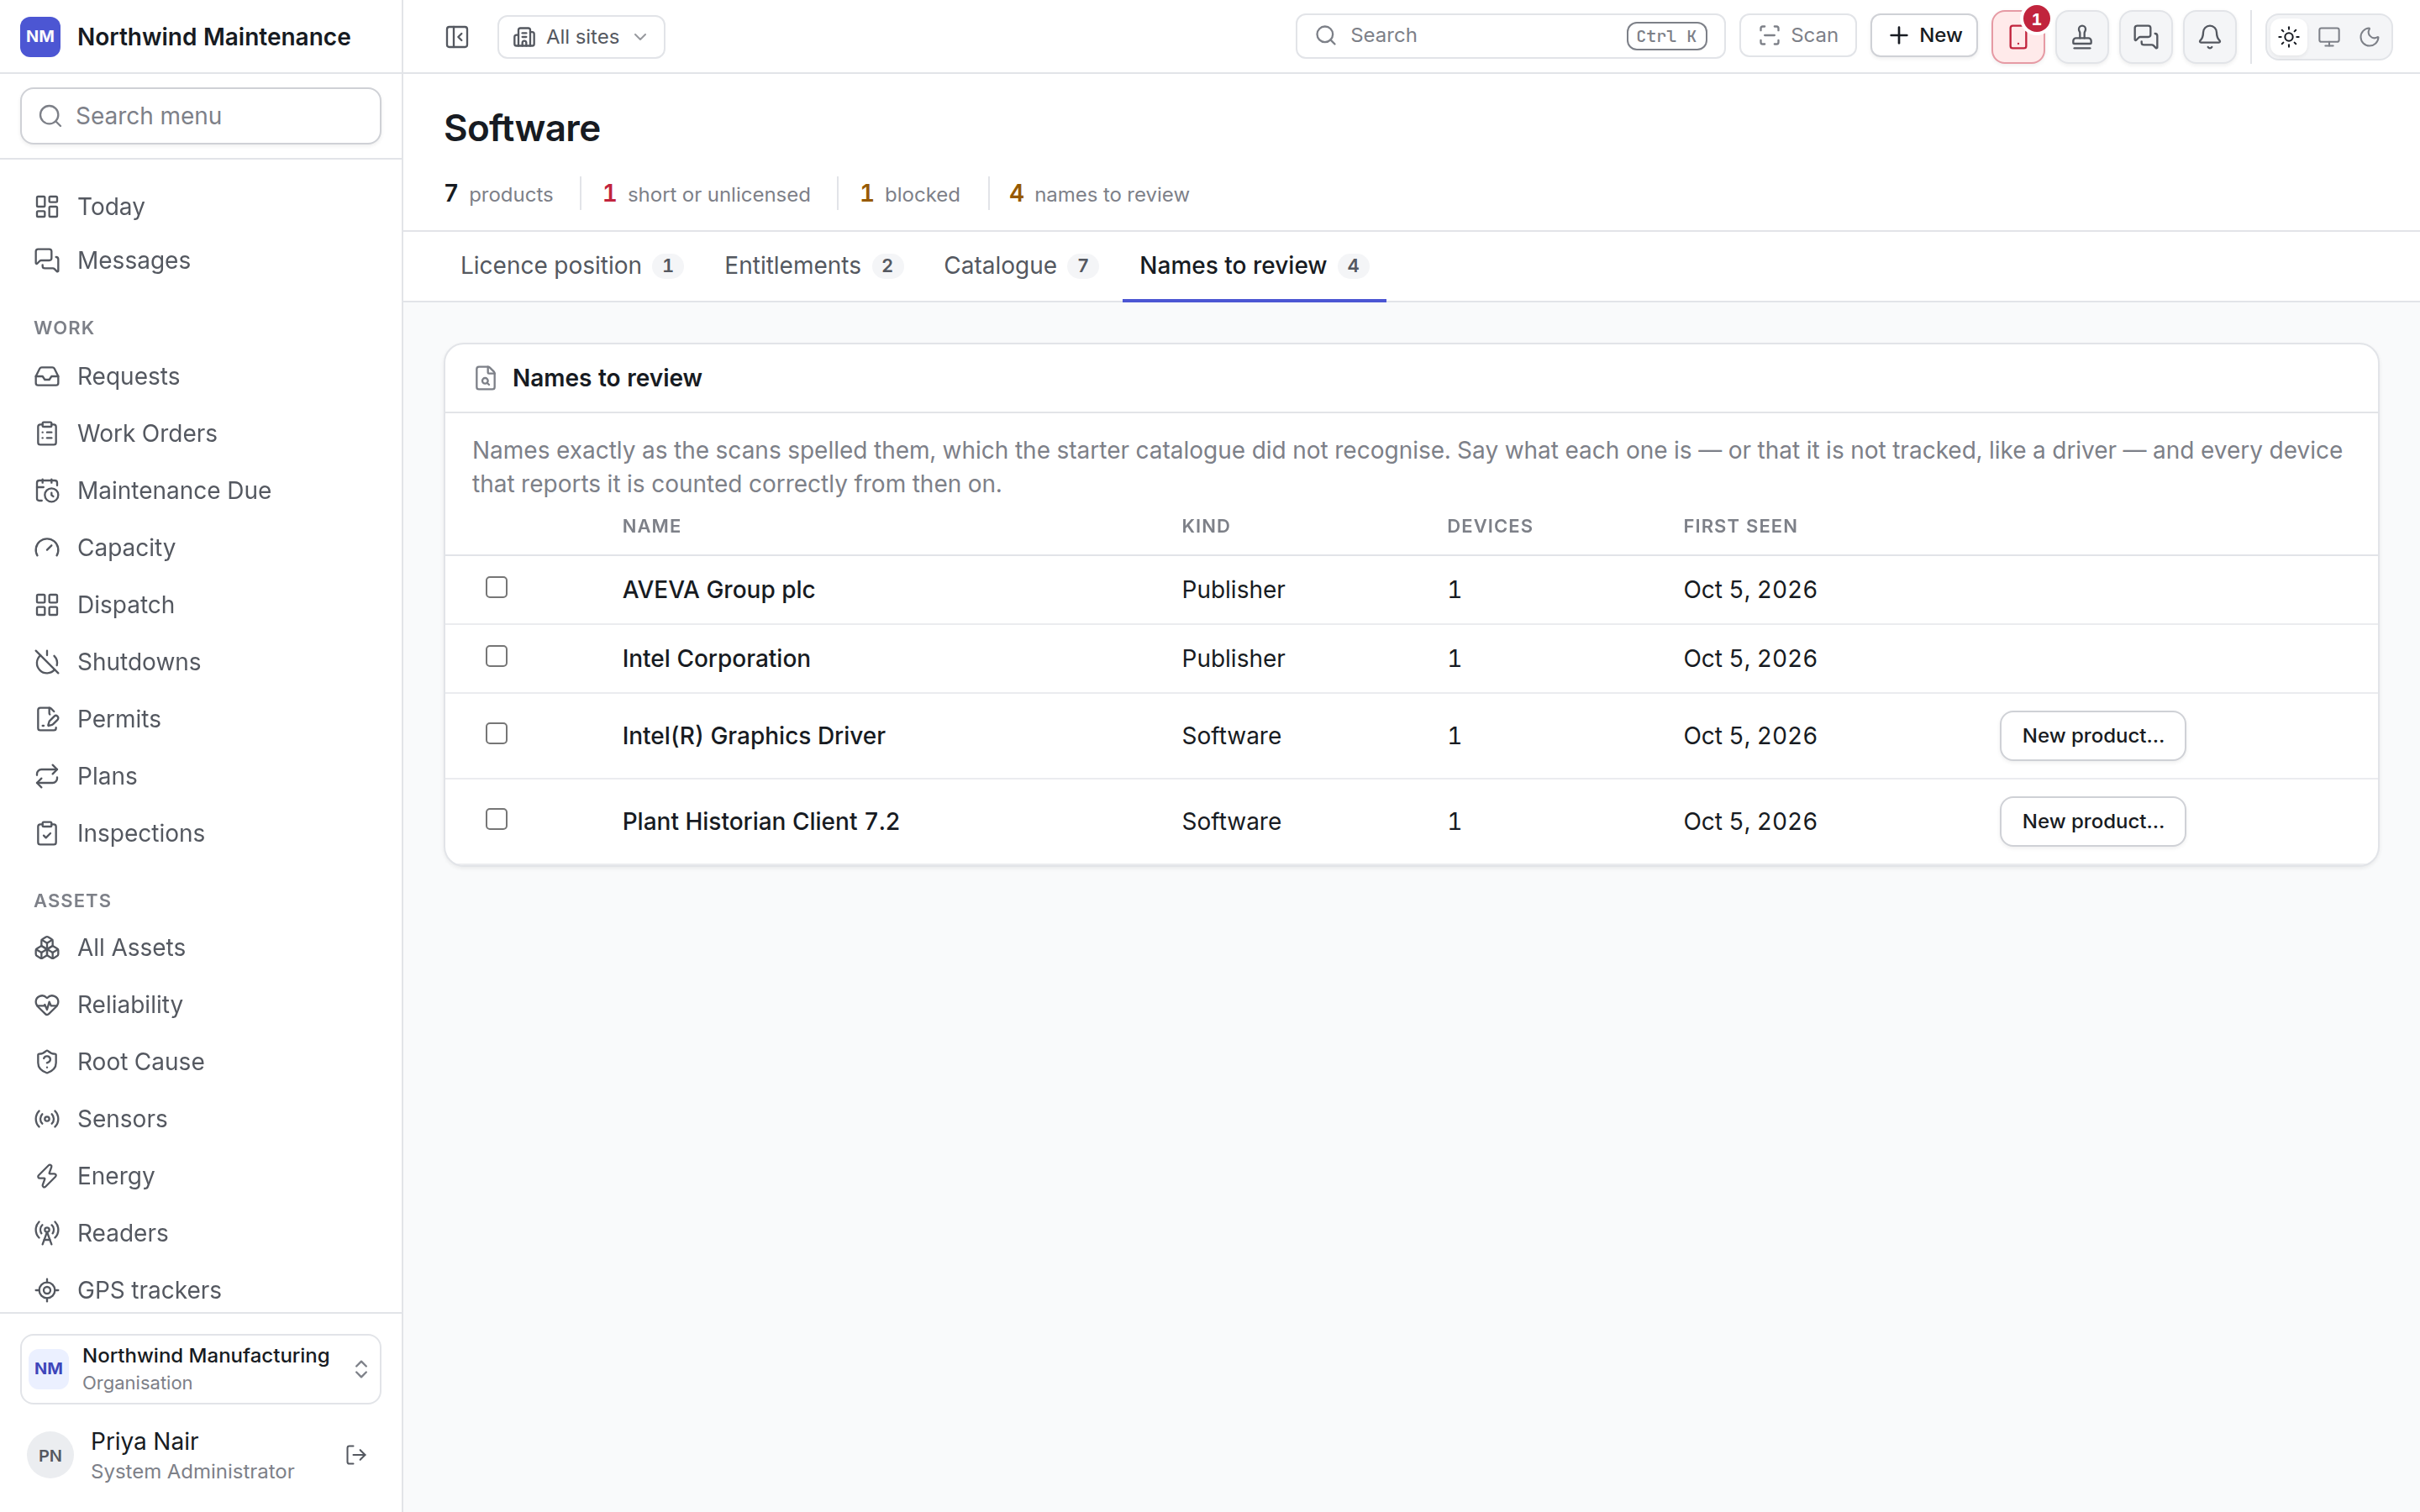The height and width of the screenshot is (1512, 2420).
Task: Click the AVEVA Group plc name
Action: 718,590
